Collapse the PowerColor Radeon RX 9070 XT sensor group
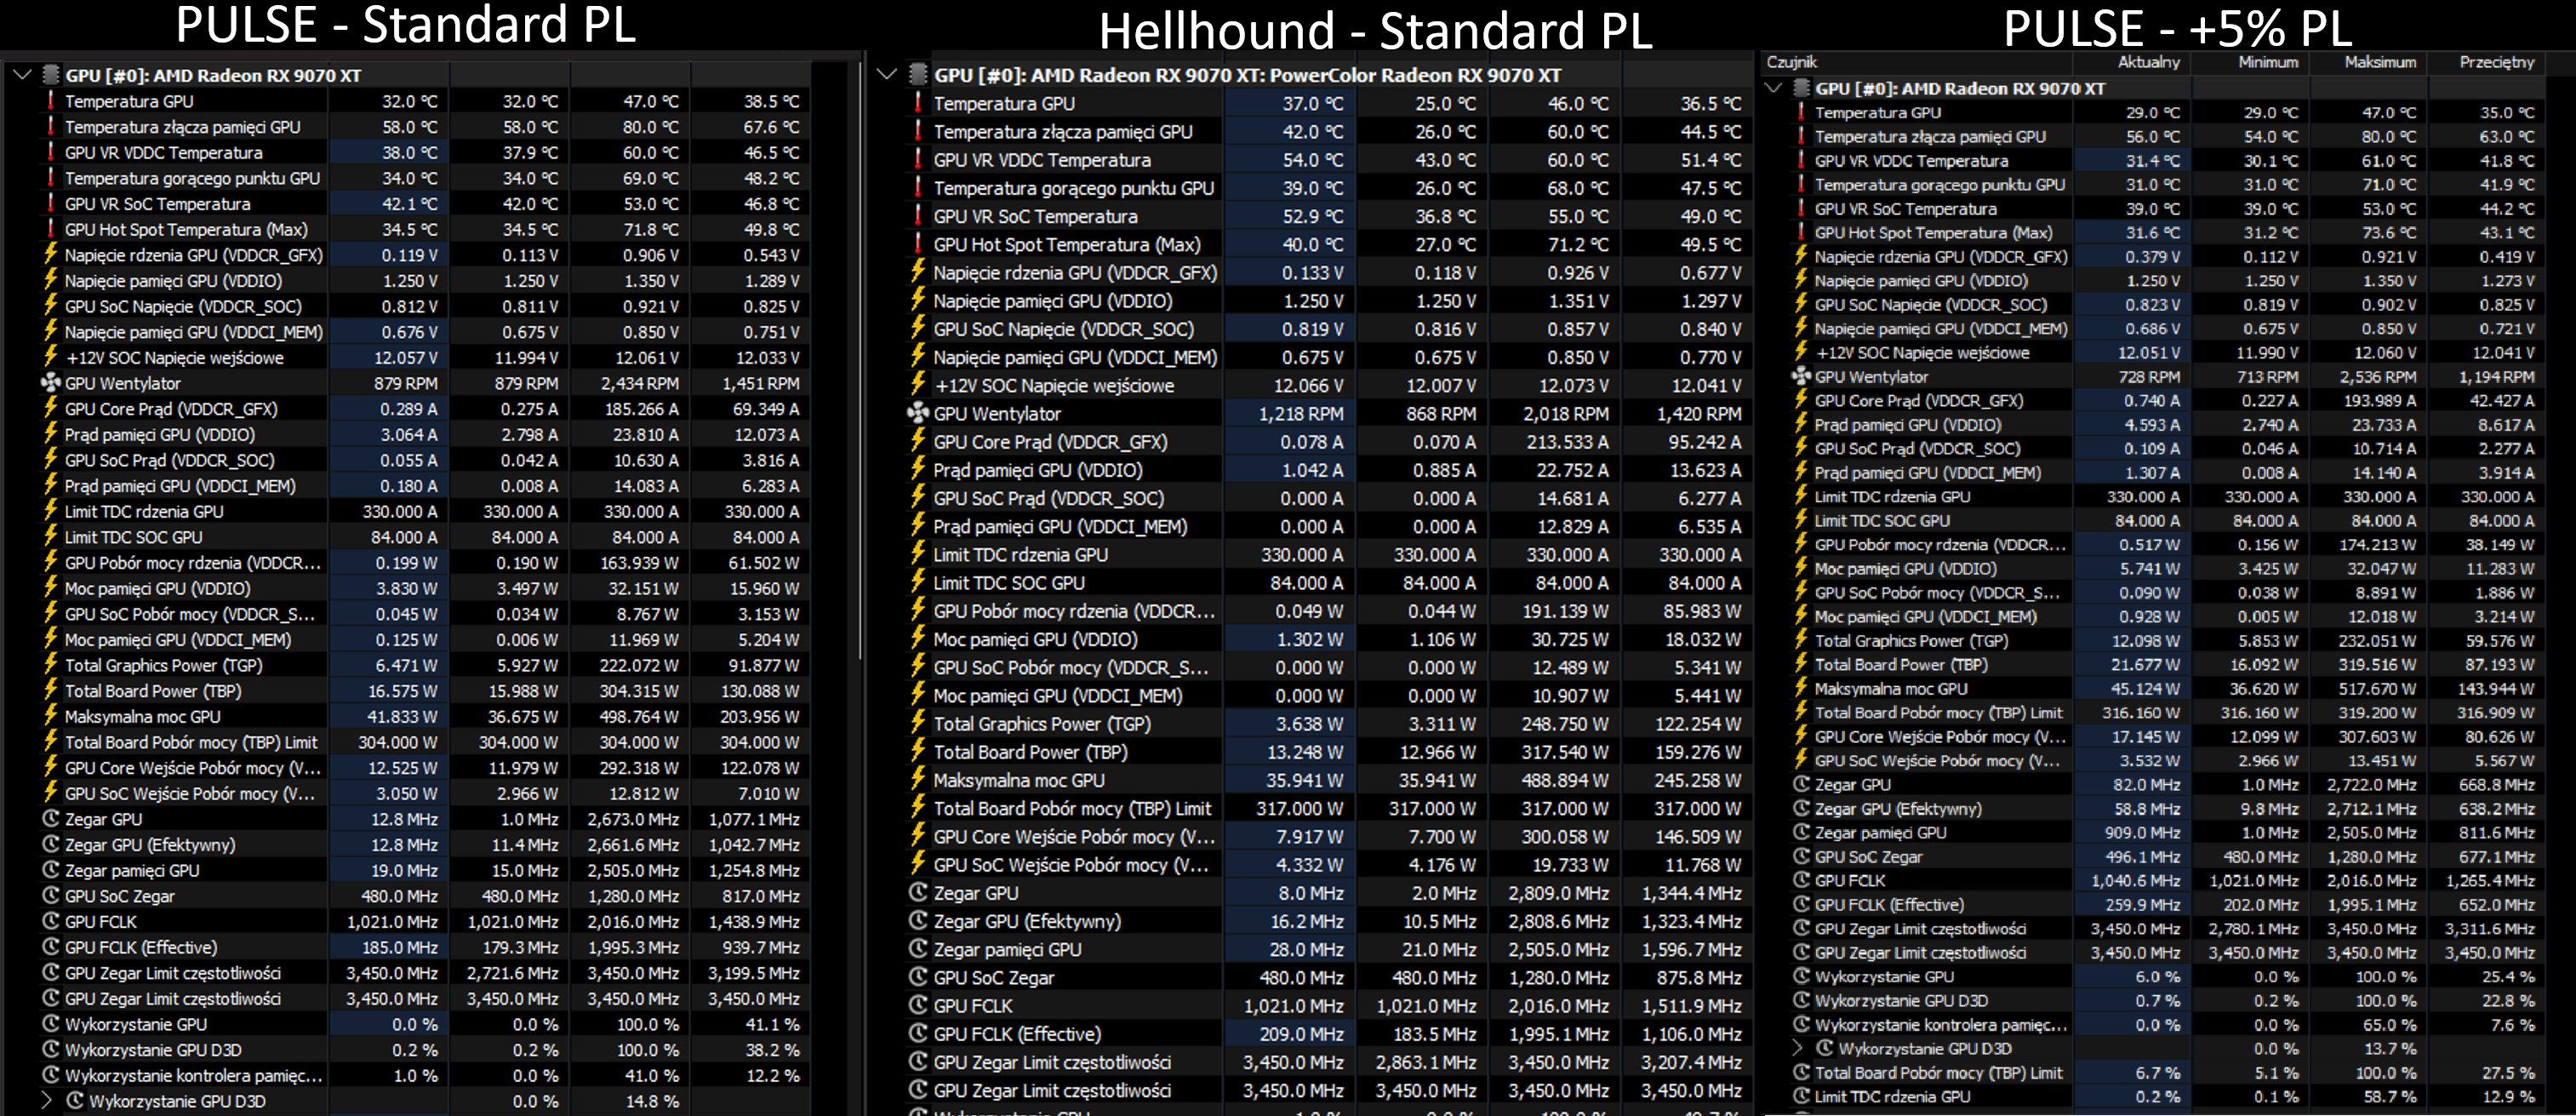Screen dimensions: 2576x1116 tap(886, 75)
